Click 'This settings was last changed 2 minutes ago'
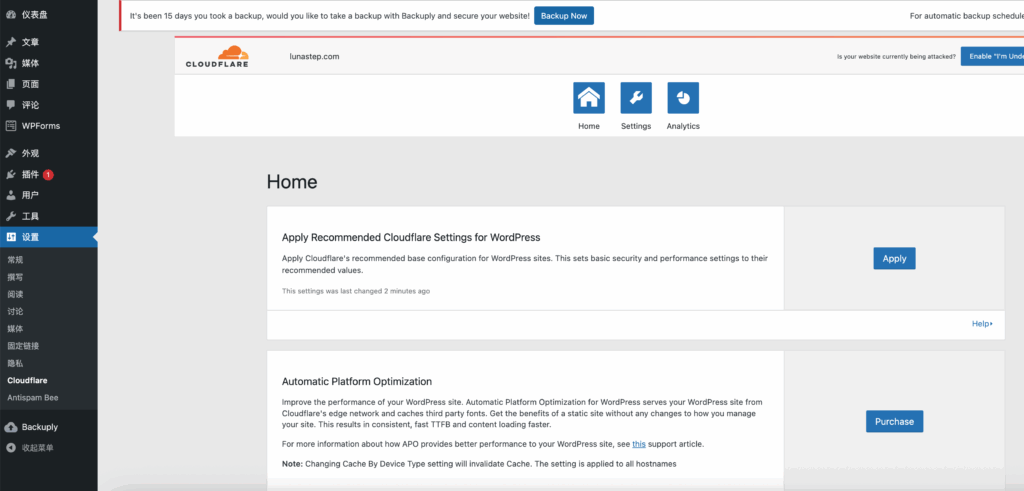The image size is (1024, 491). [x=356, y=291]
